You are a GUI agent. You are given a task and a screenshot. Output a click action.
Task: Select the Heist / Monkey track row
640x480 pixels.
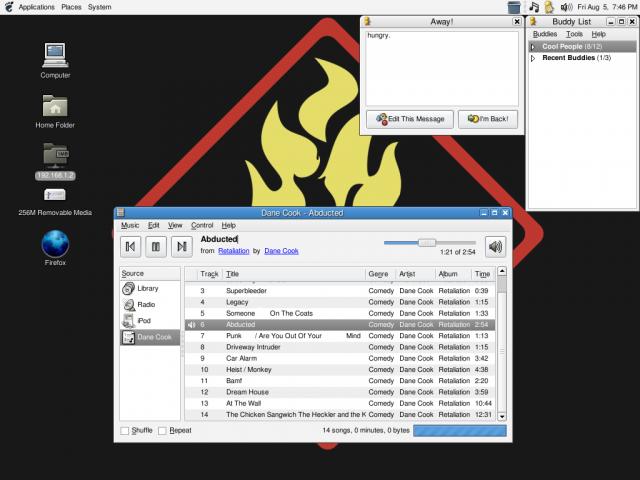coord(340,370)
